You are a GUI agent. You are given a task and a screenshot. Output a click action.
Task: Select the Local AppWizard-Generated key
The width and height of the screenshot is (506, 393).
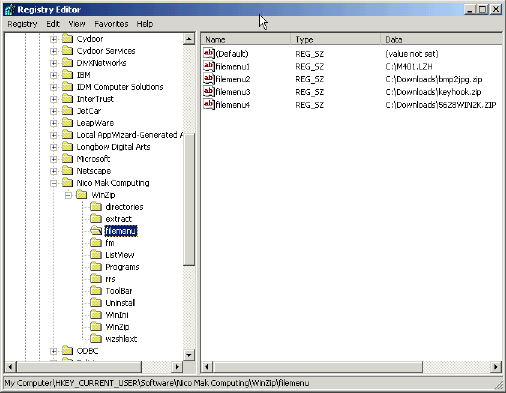(130, 135)
